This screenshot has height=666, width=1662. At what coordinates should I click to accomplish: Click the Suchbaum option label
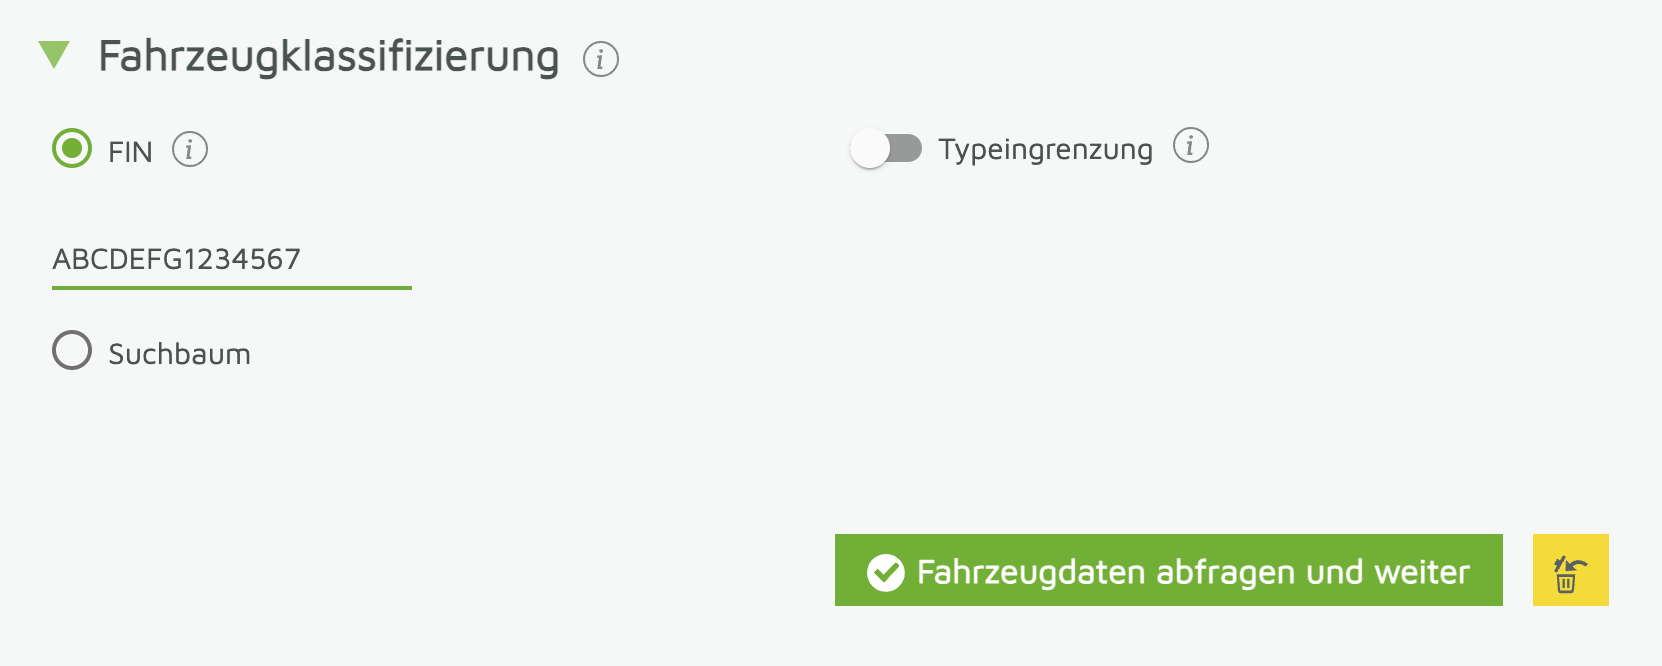(179, 354)
